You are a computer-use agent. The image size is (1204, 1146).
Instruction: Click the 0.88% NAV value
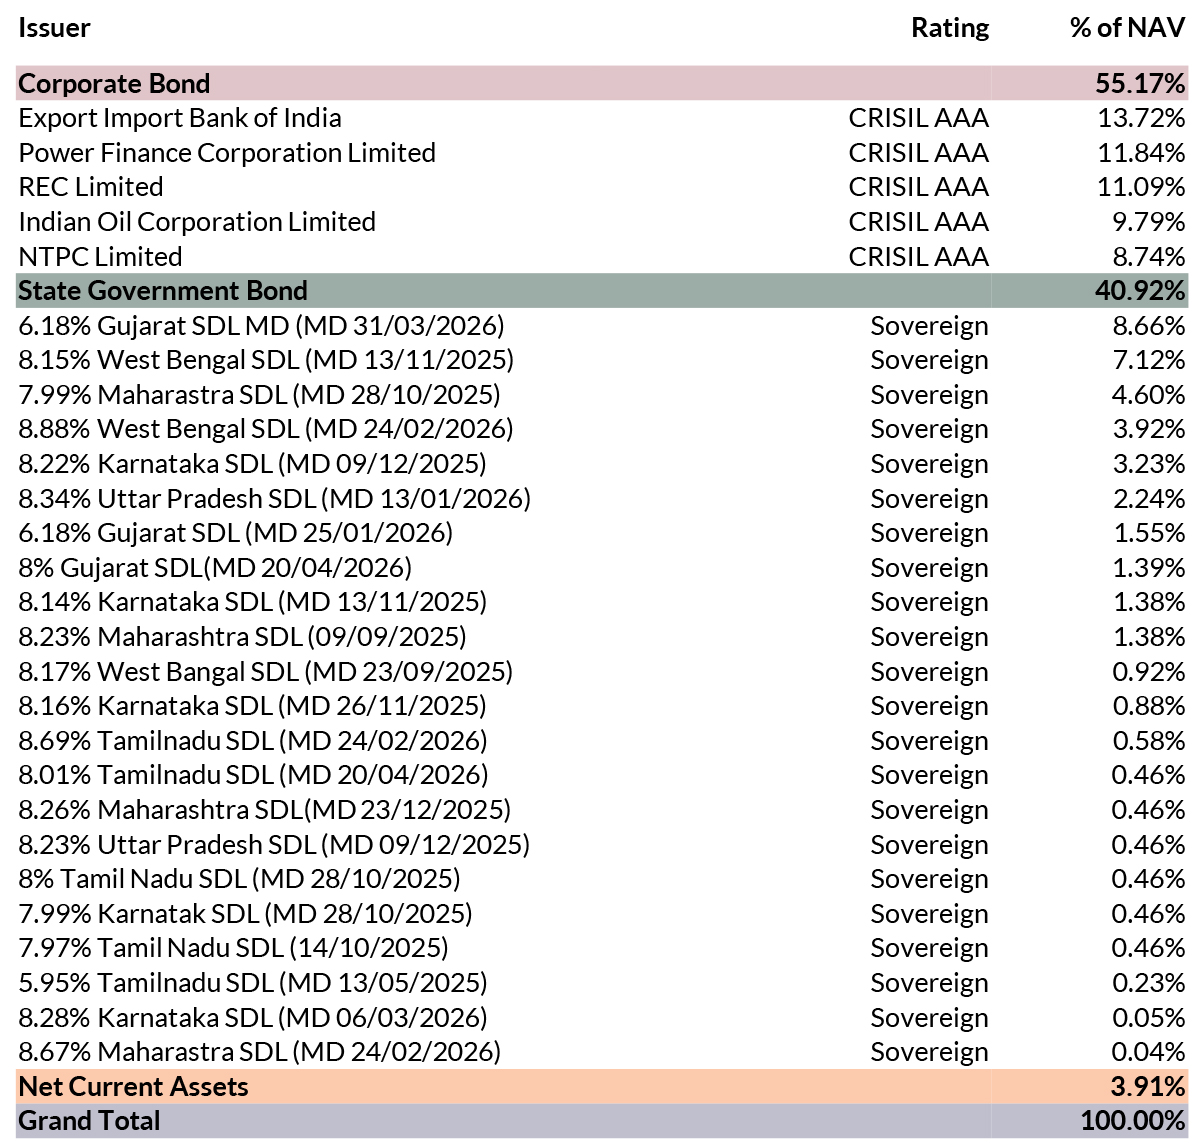pos(1148,706)
